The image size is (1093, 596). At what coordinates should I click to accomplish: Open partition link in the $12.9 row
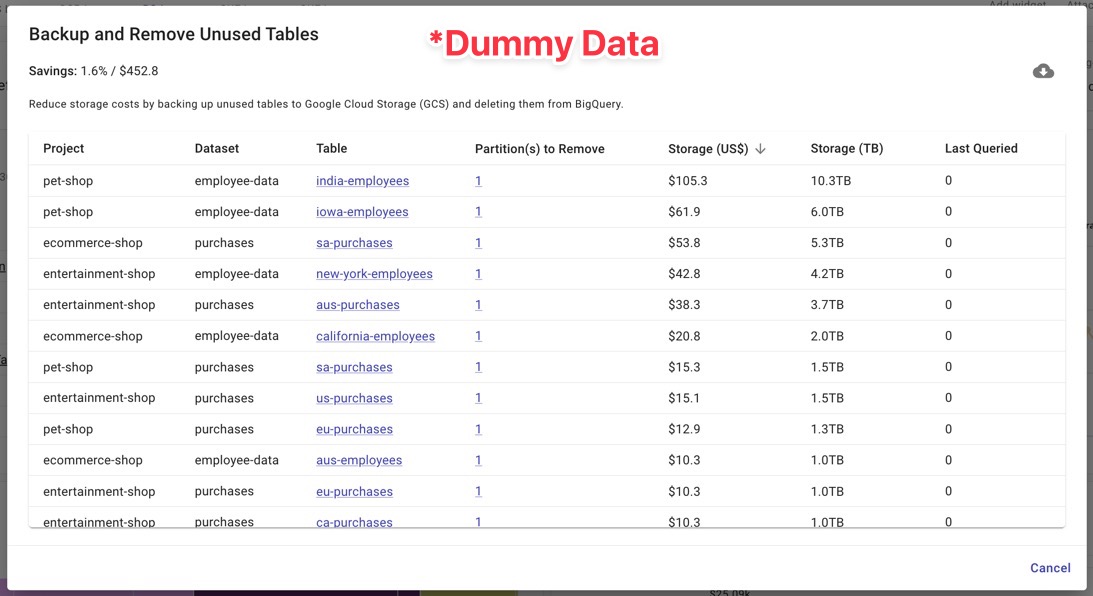point(478,429)
